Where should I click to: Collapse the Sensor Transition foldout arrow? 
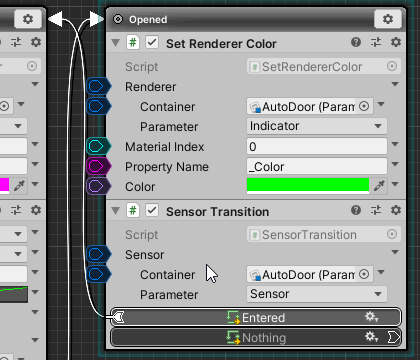116,211
